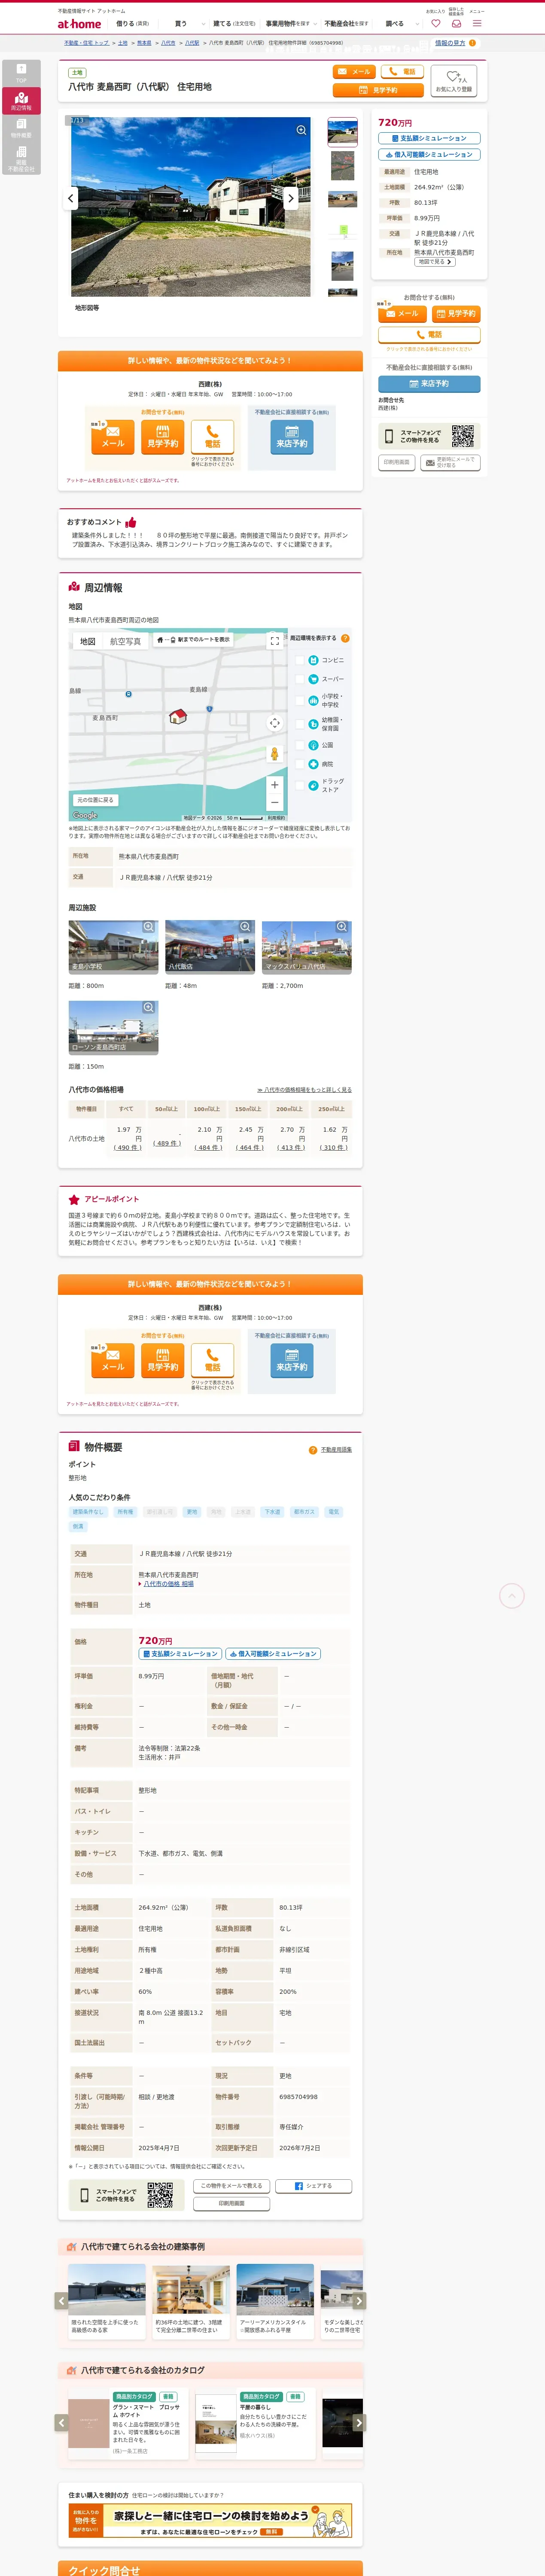Screen dimensions: 545x2576
Task: Expand 借りる menu in header
Action: (132, 23)
